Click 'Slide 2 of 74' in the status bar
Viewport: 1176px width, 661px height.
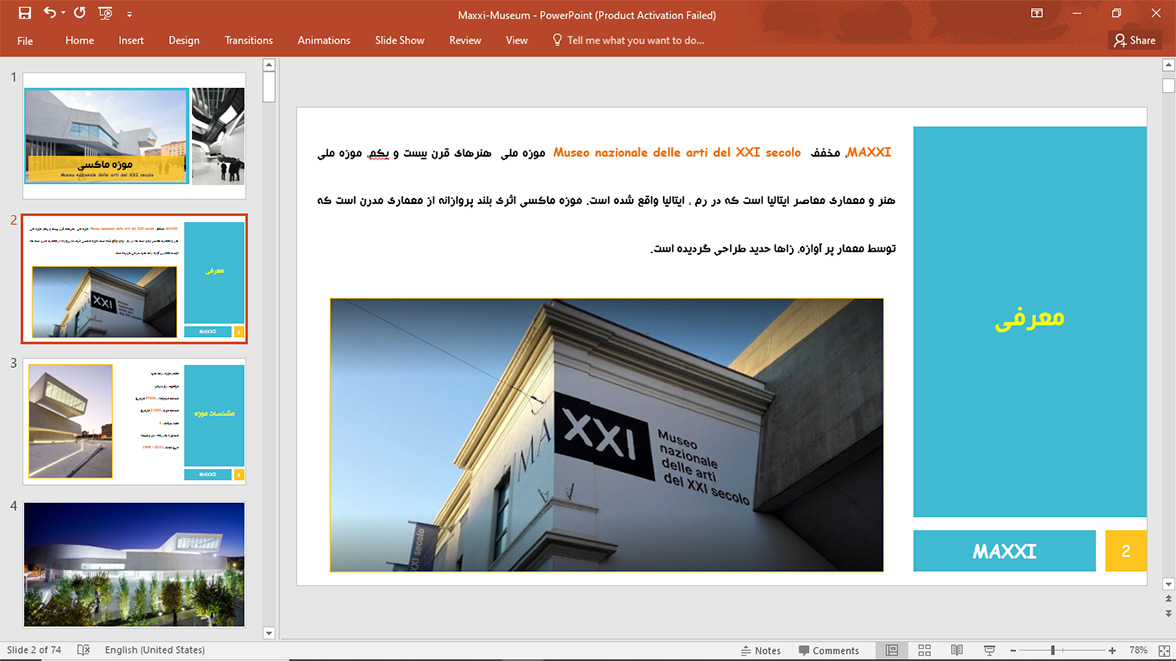[x=34, y=650]
